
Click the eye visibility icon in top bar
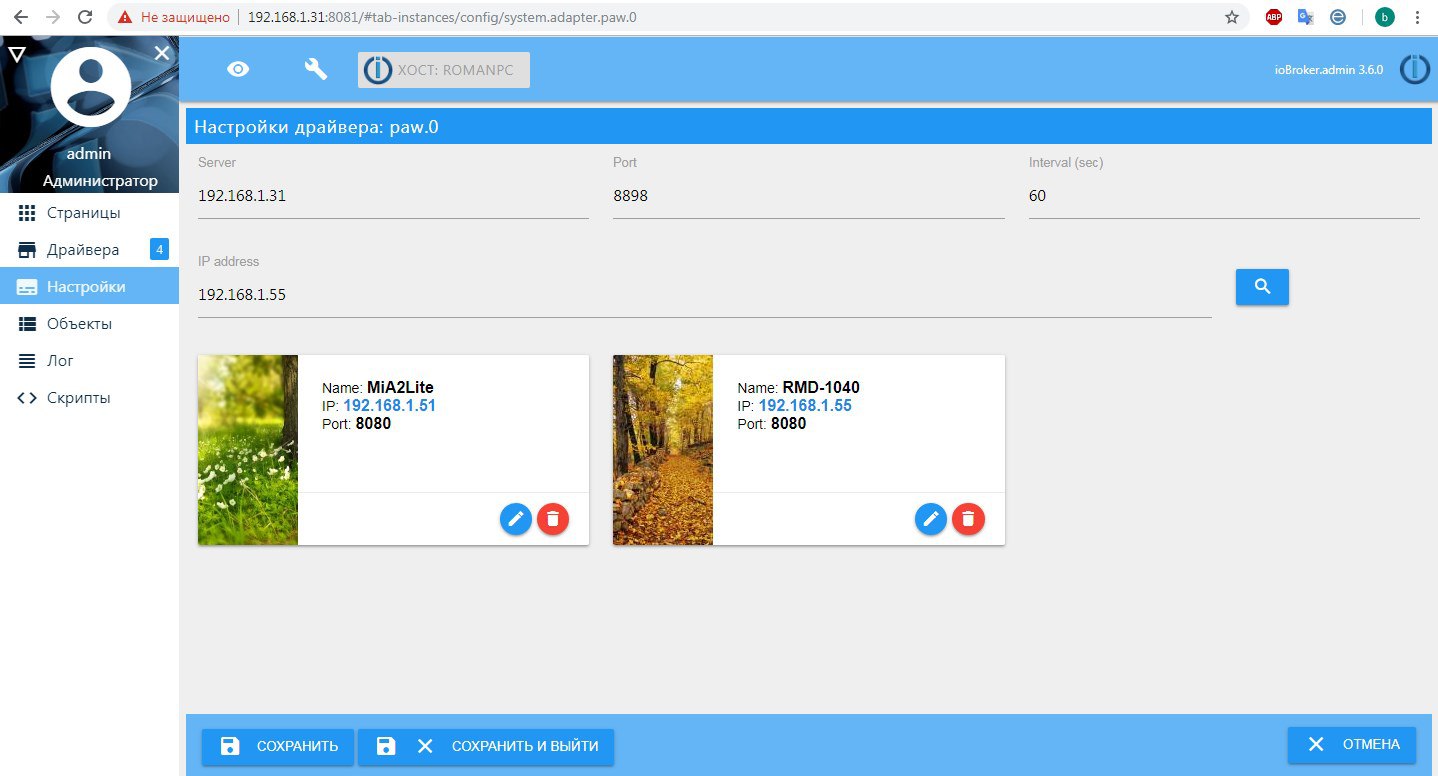tap(238, 69)
